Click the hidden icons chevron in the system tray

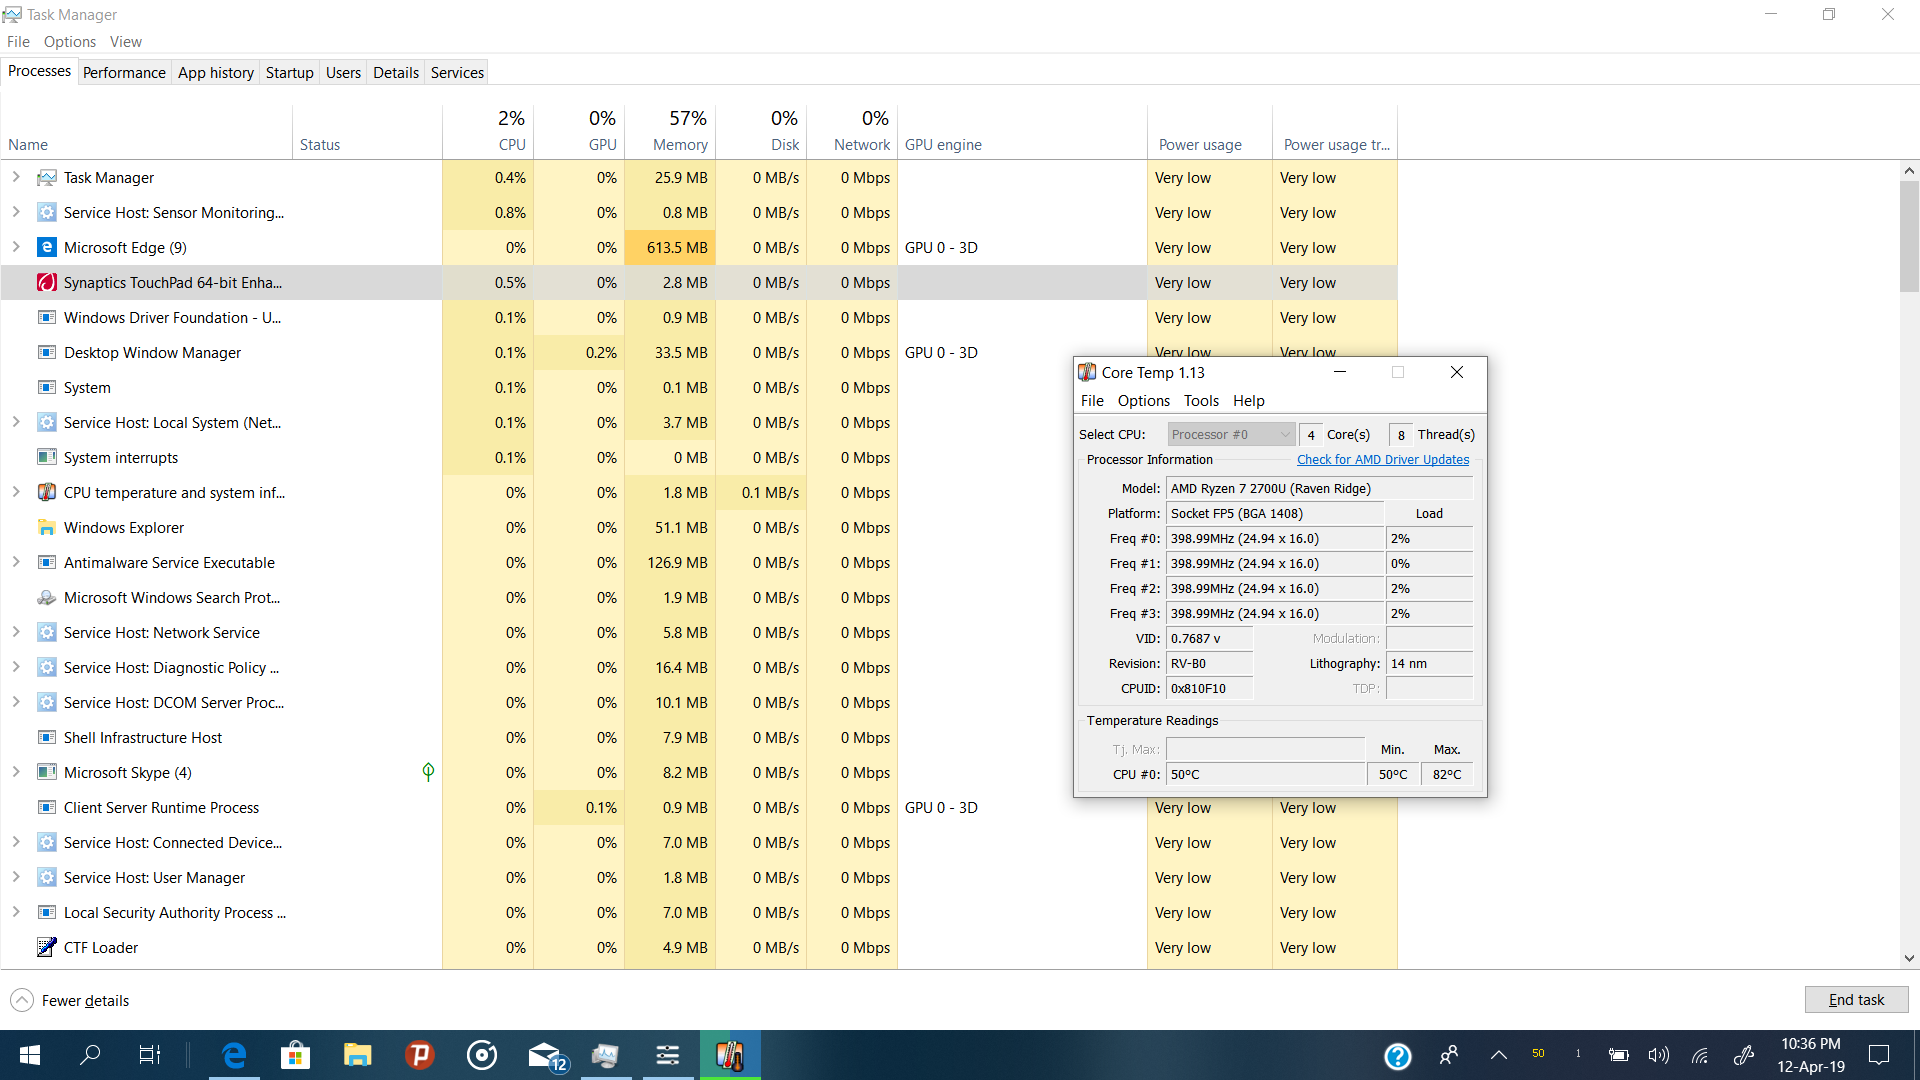(1498, 1055)
